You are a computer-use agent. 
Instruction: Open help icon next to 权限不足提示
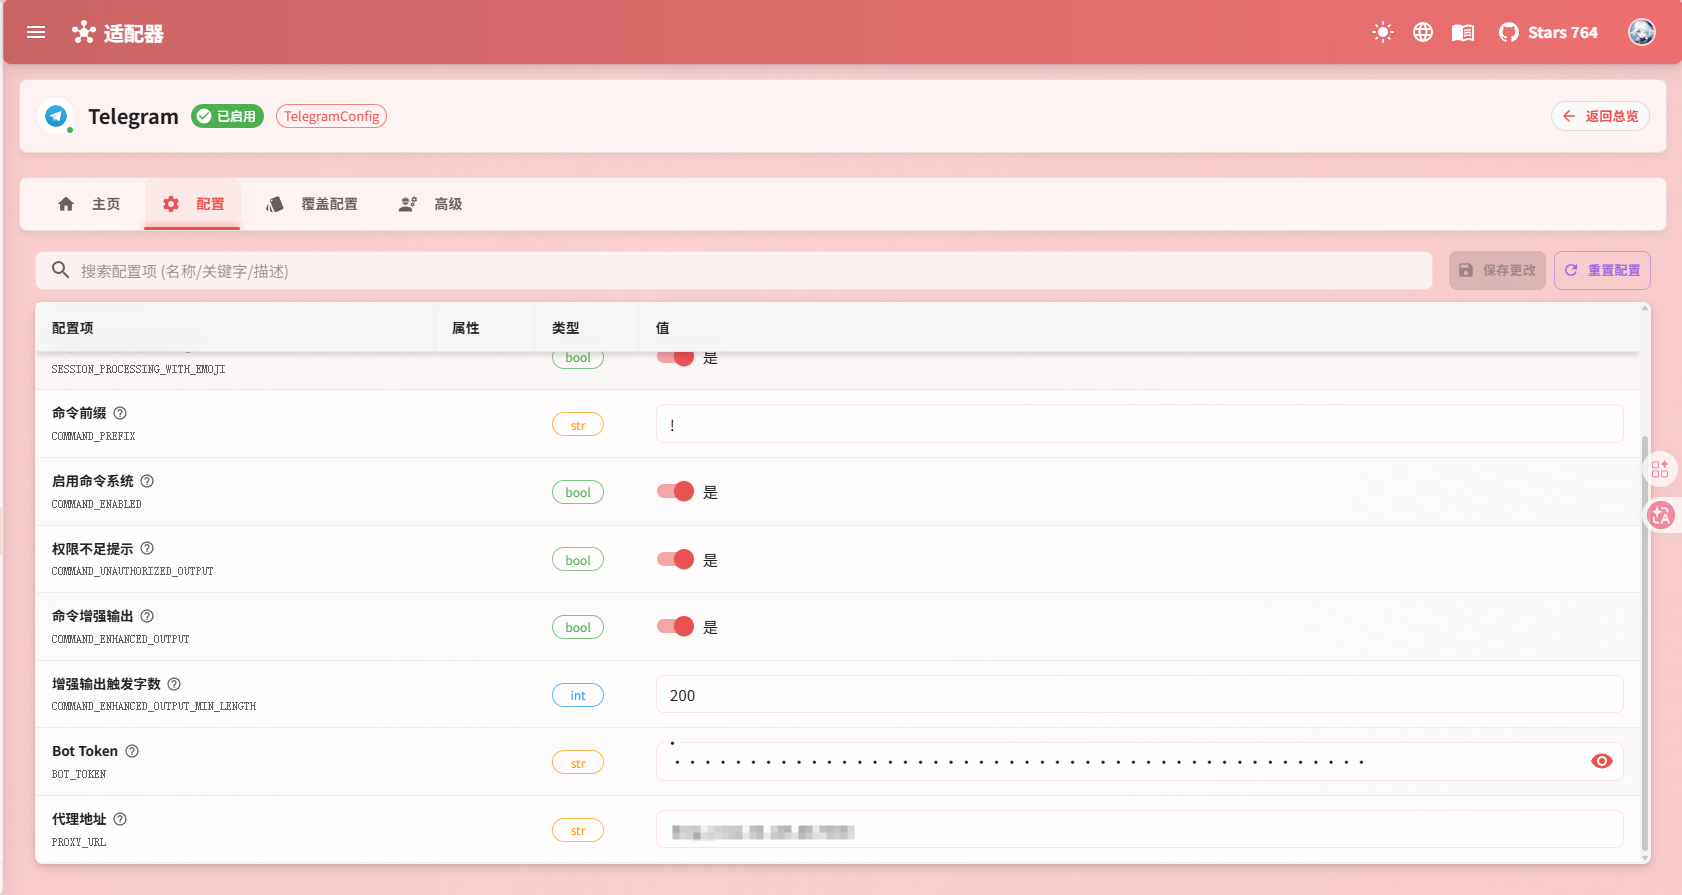(147, 548)
